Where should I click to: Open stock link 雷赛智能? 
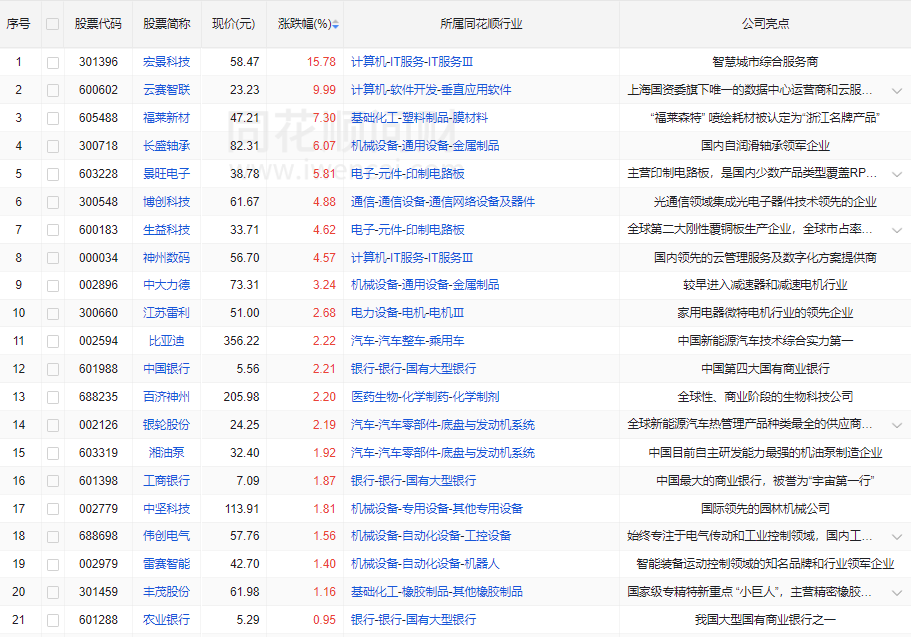(166, 564)
